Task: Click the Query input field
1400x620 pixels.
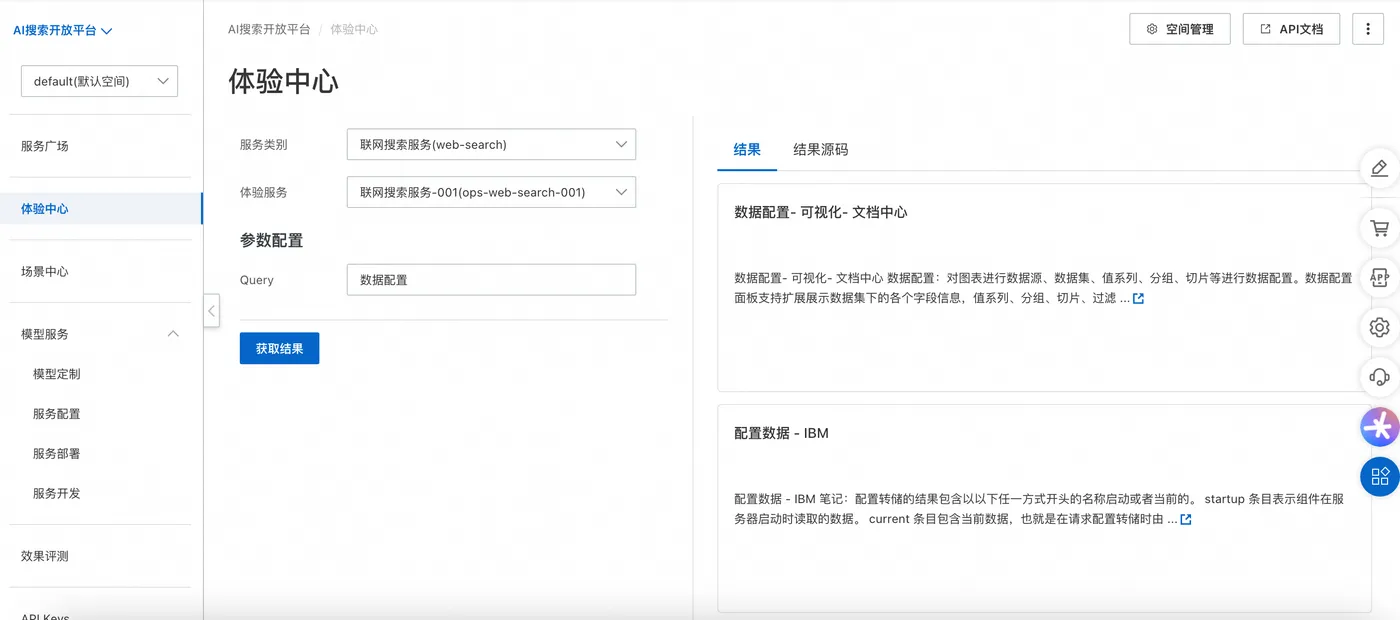Action: pyautogui.click(x=491, y=280)
